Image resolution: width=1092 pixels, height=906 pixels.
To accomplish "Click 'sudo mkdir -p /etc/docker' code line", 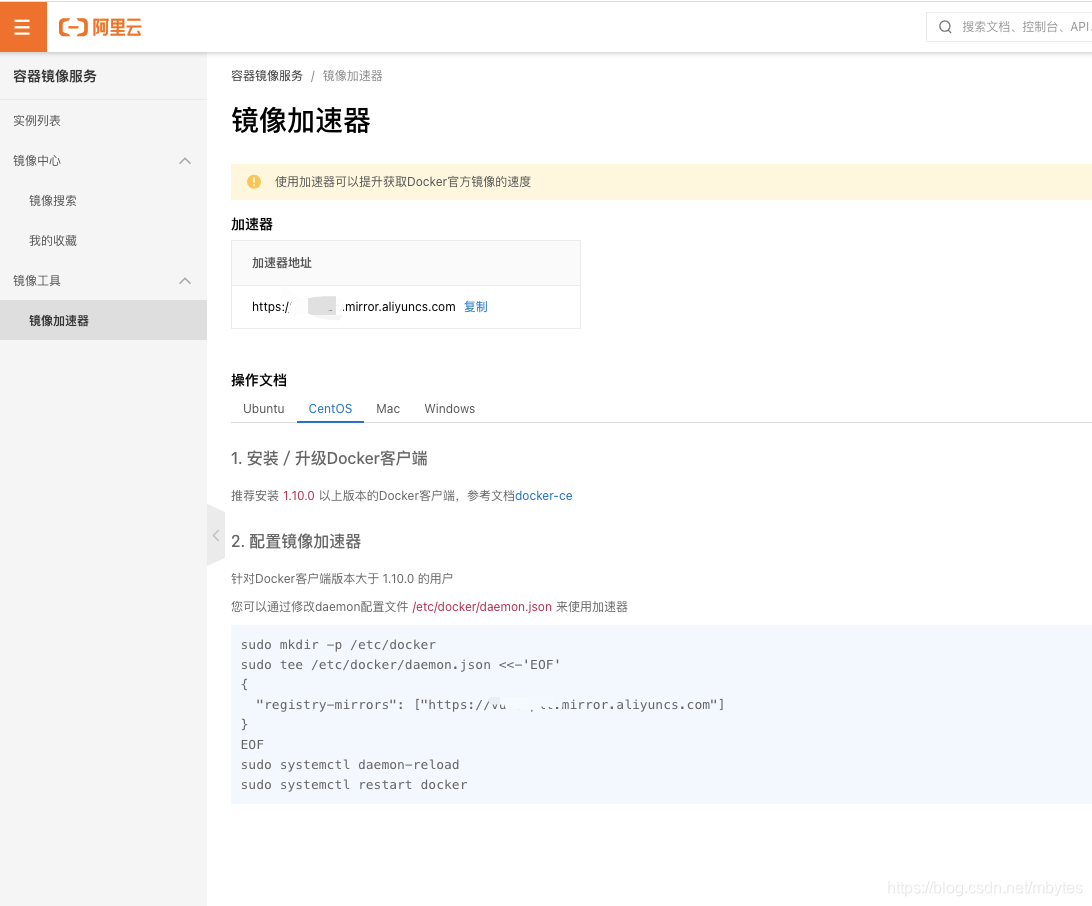I will 338,645.
